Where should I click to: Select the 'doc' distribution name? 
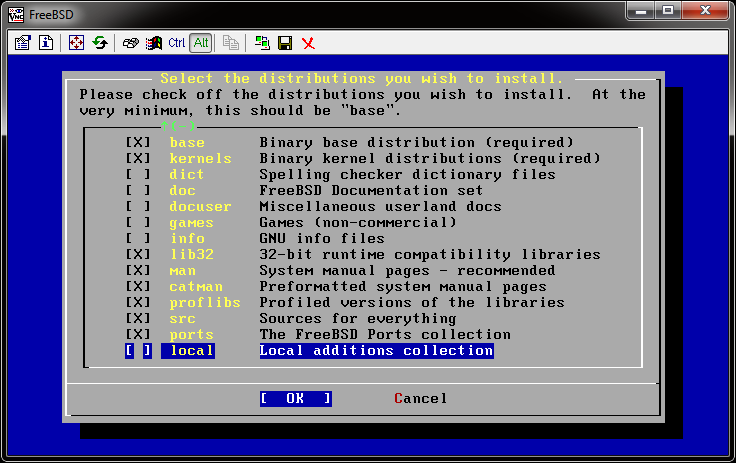coord(182,190)
